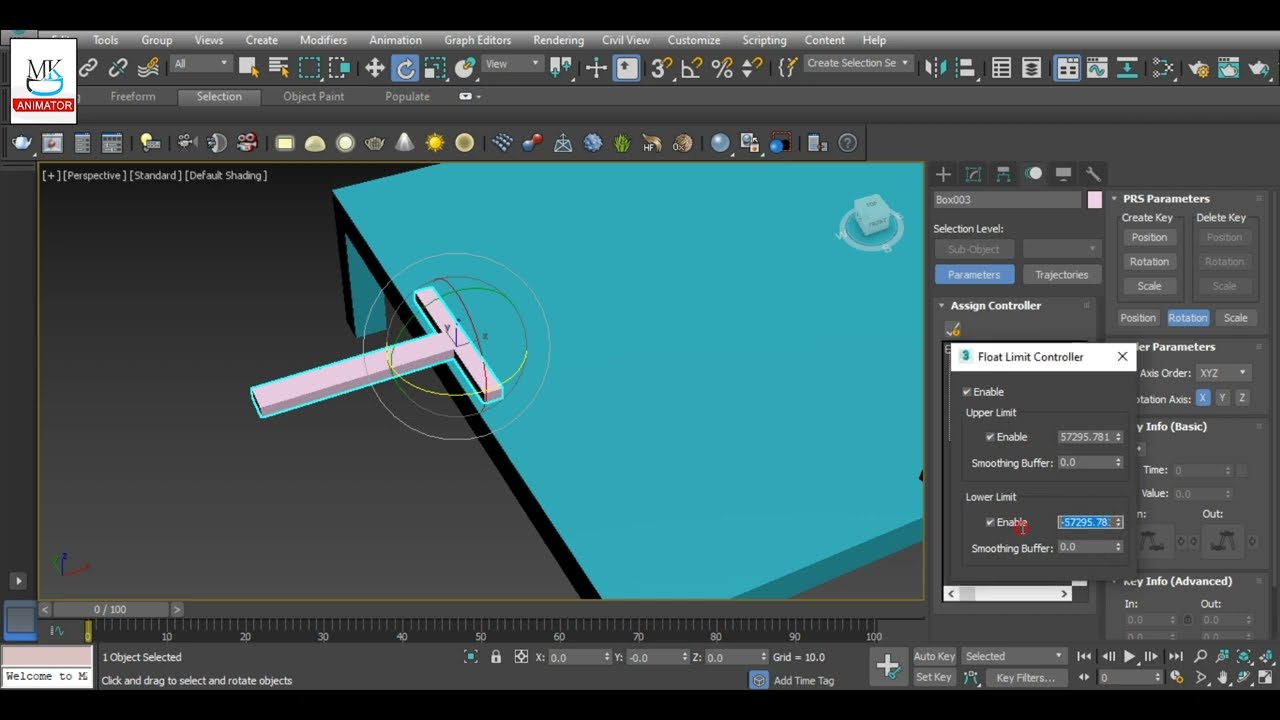Click the Rectangular Selection Region icon
This screenshot has width=1280, height=720.
coord(310,68)
